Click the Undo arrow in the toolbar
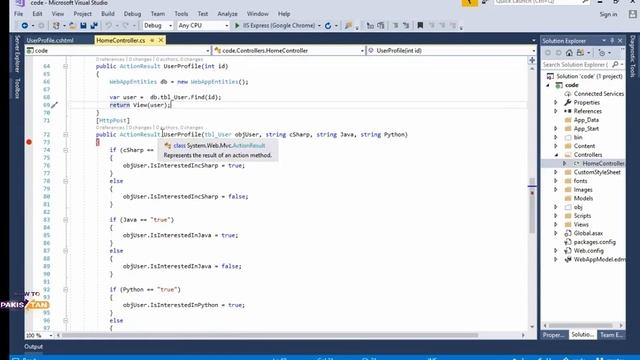This screenshot has width=640, height=360. pos(108,26)
